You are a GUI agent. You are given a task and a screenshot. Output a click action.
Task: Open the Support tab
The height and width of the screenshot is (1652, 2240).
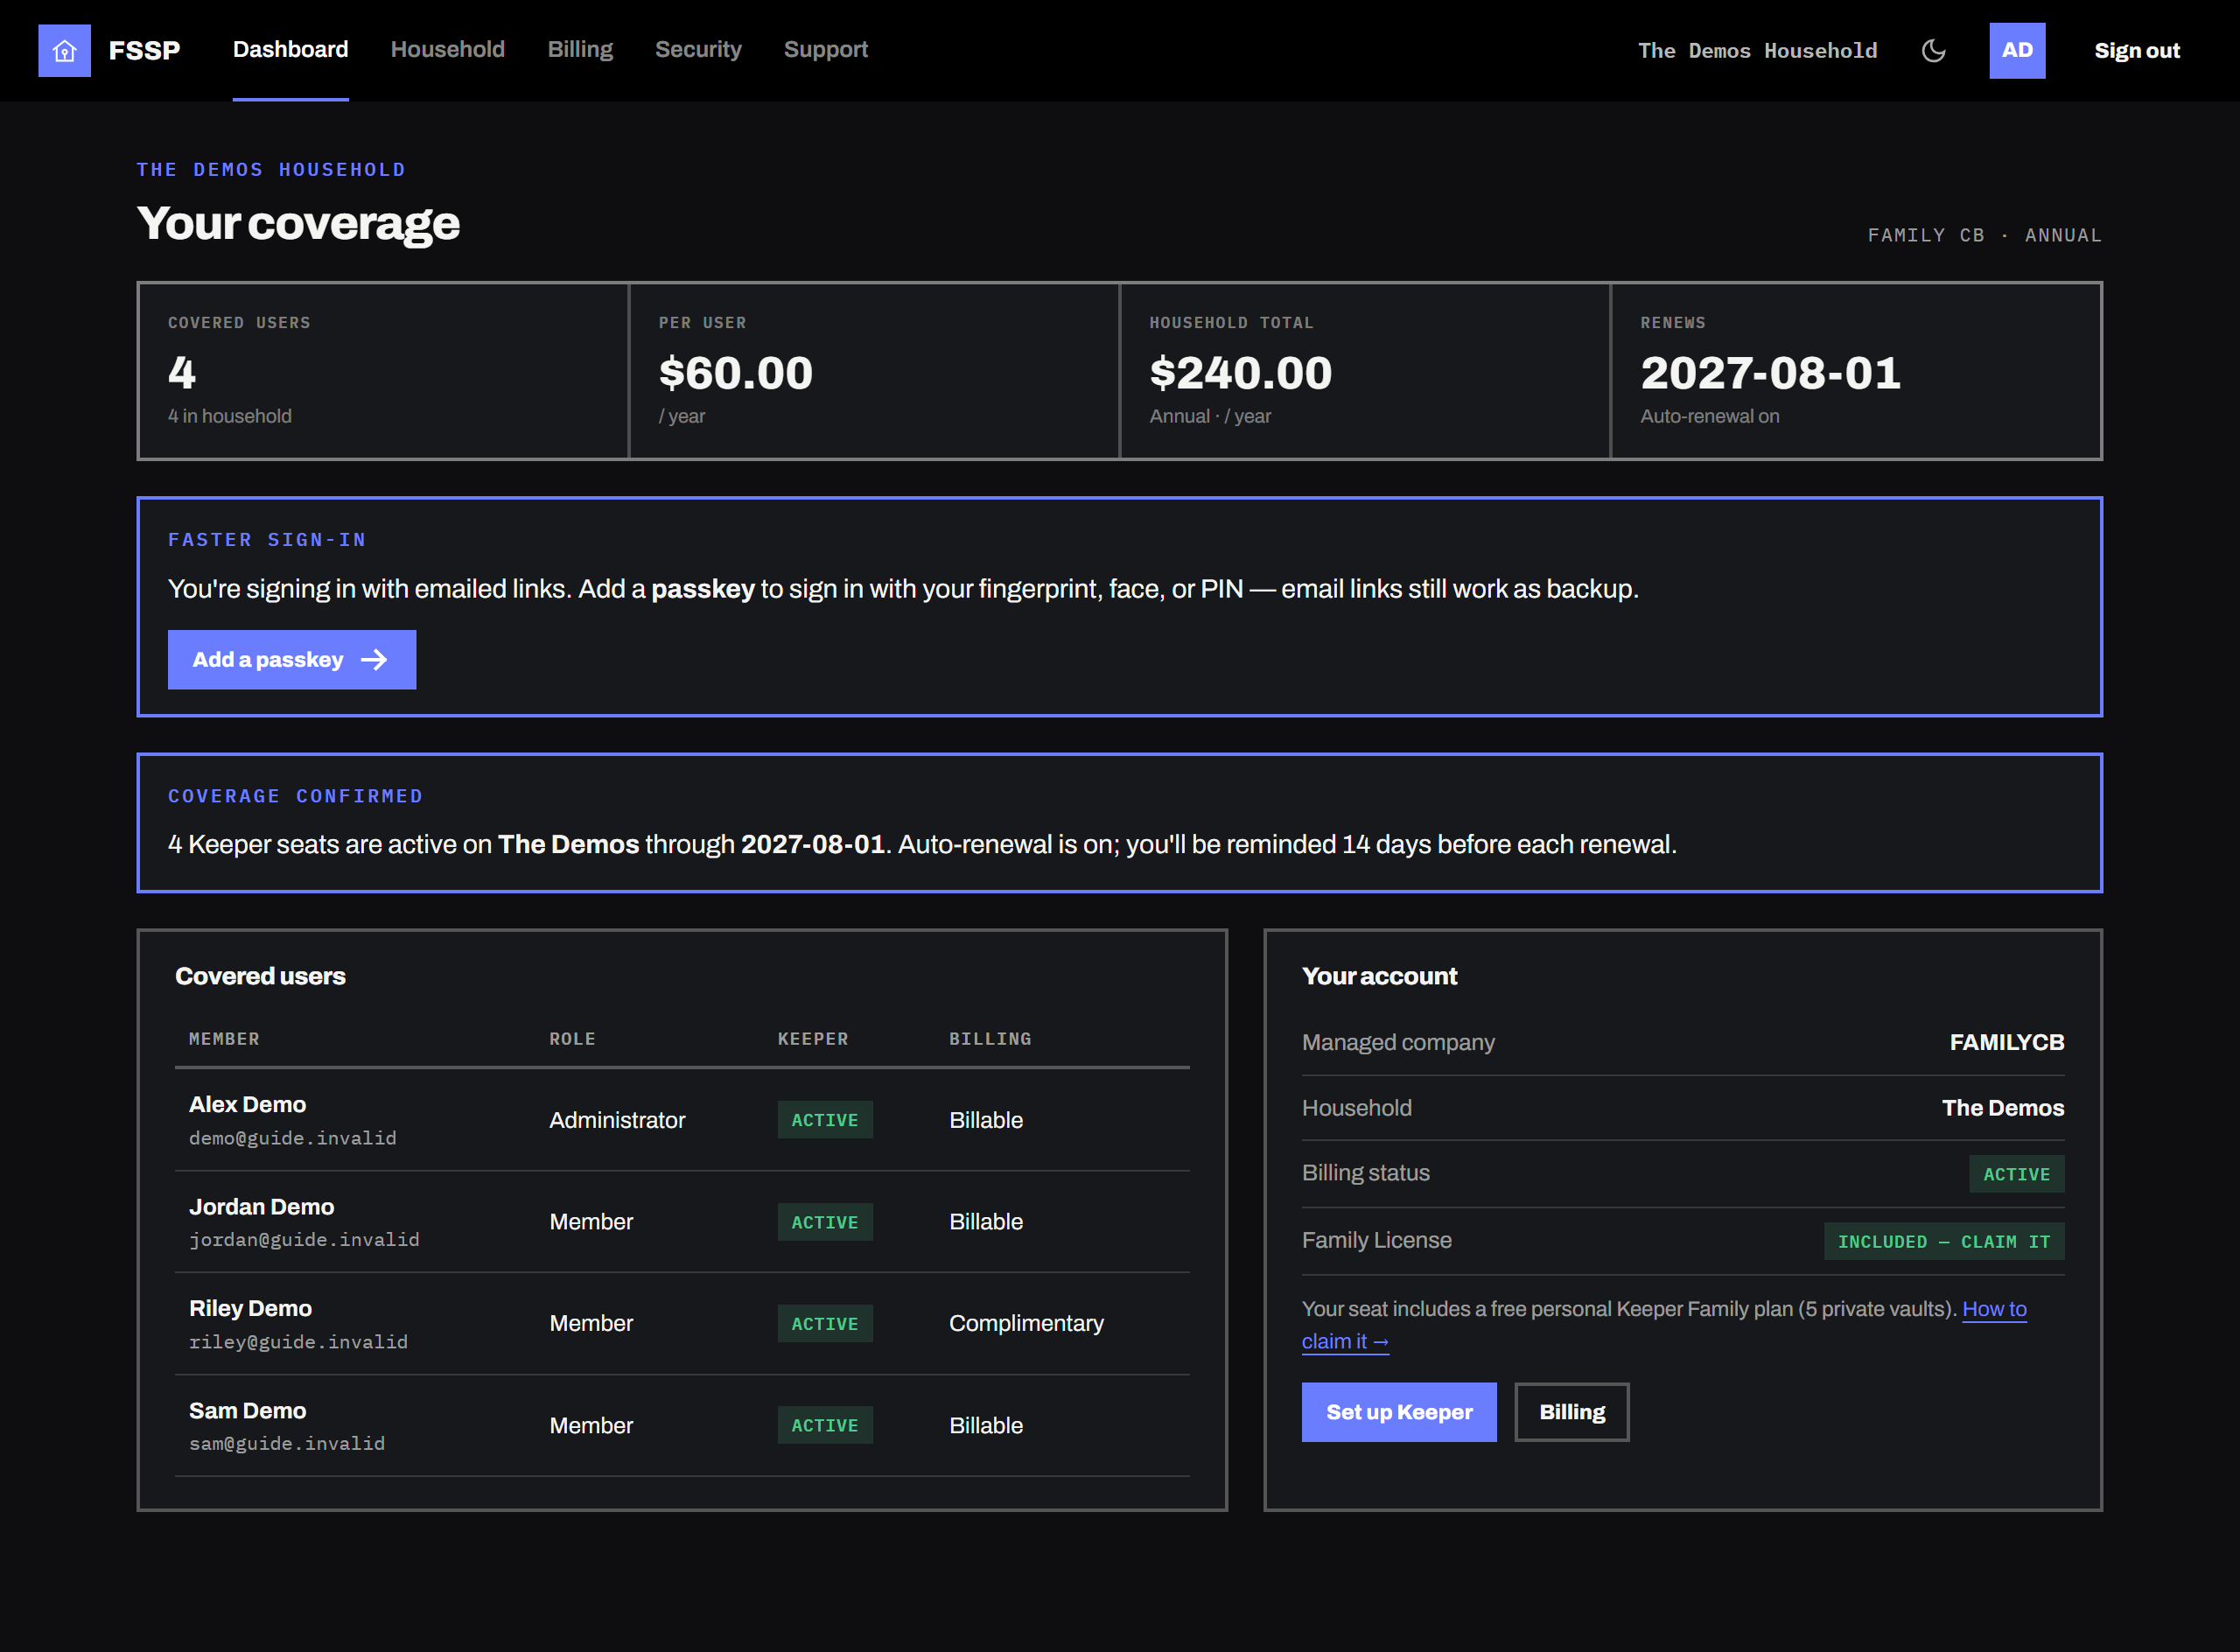[x=826, y=50]
